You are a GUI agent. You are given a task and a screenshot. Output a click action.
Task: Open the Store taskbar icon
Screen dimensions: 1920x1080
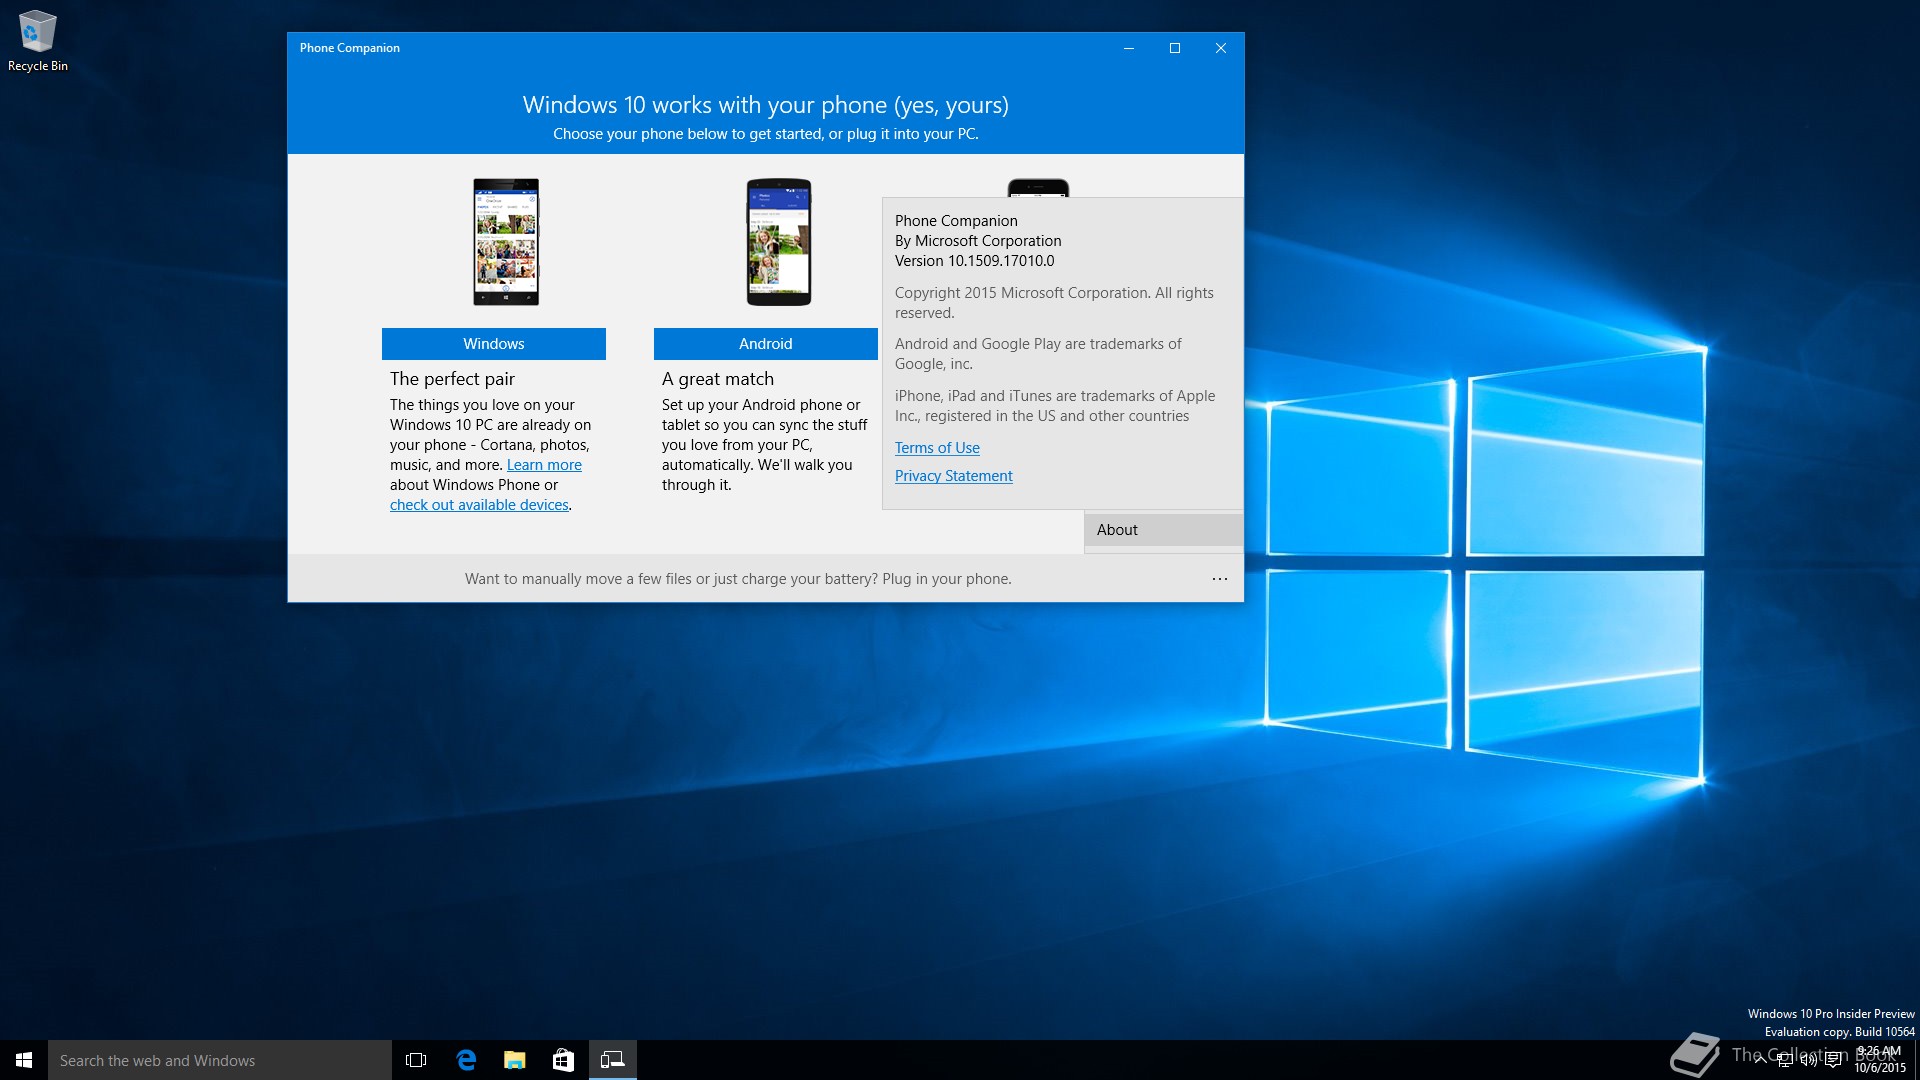pos(563,1060)
